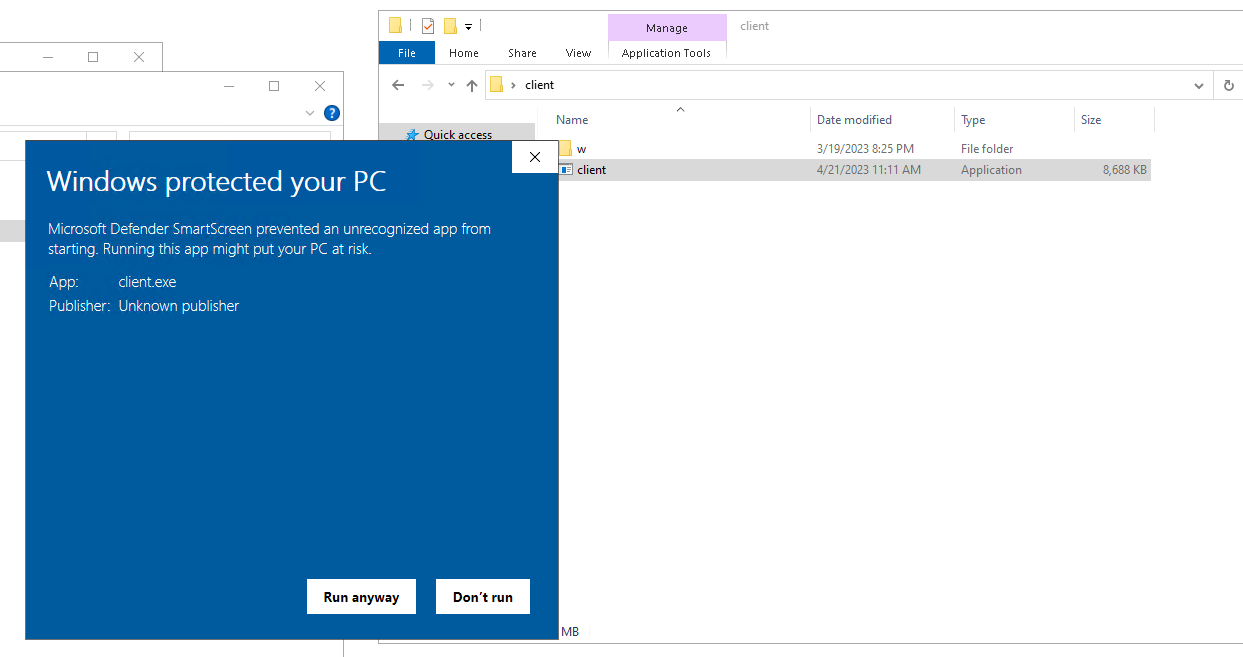Screen dimensions: 1243x657
Task: Click the 3/19/2023 8:25 PM date cell
Action: (866, 149)
